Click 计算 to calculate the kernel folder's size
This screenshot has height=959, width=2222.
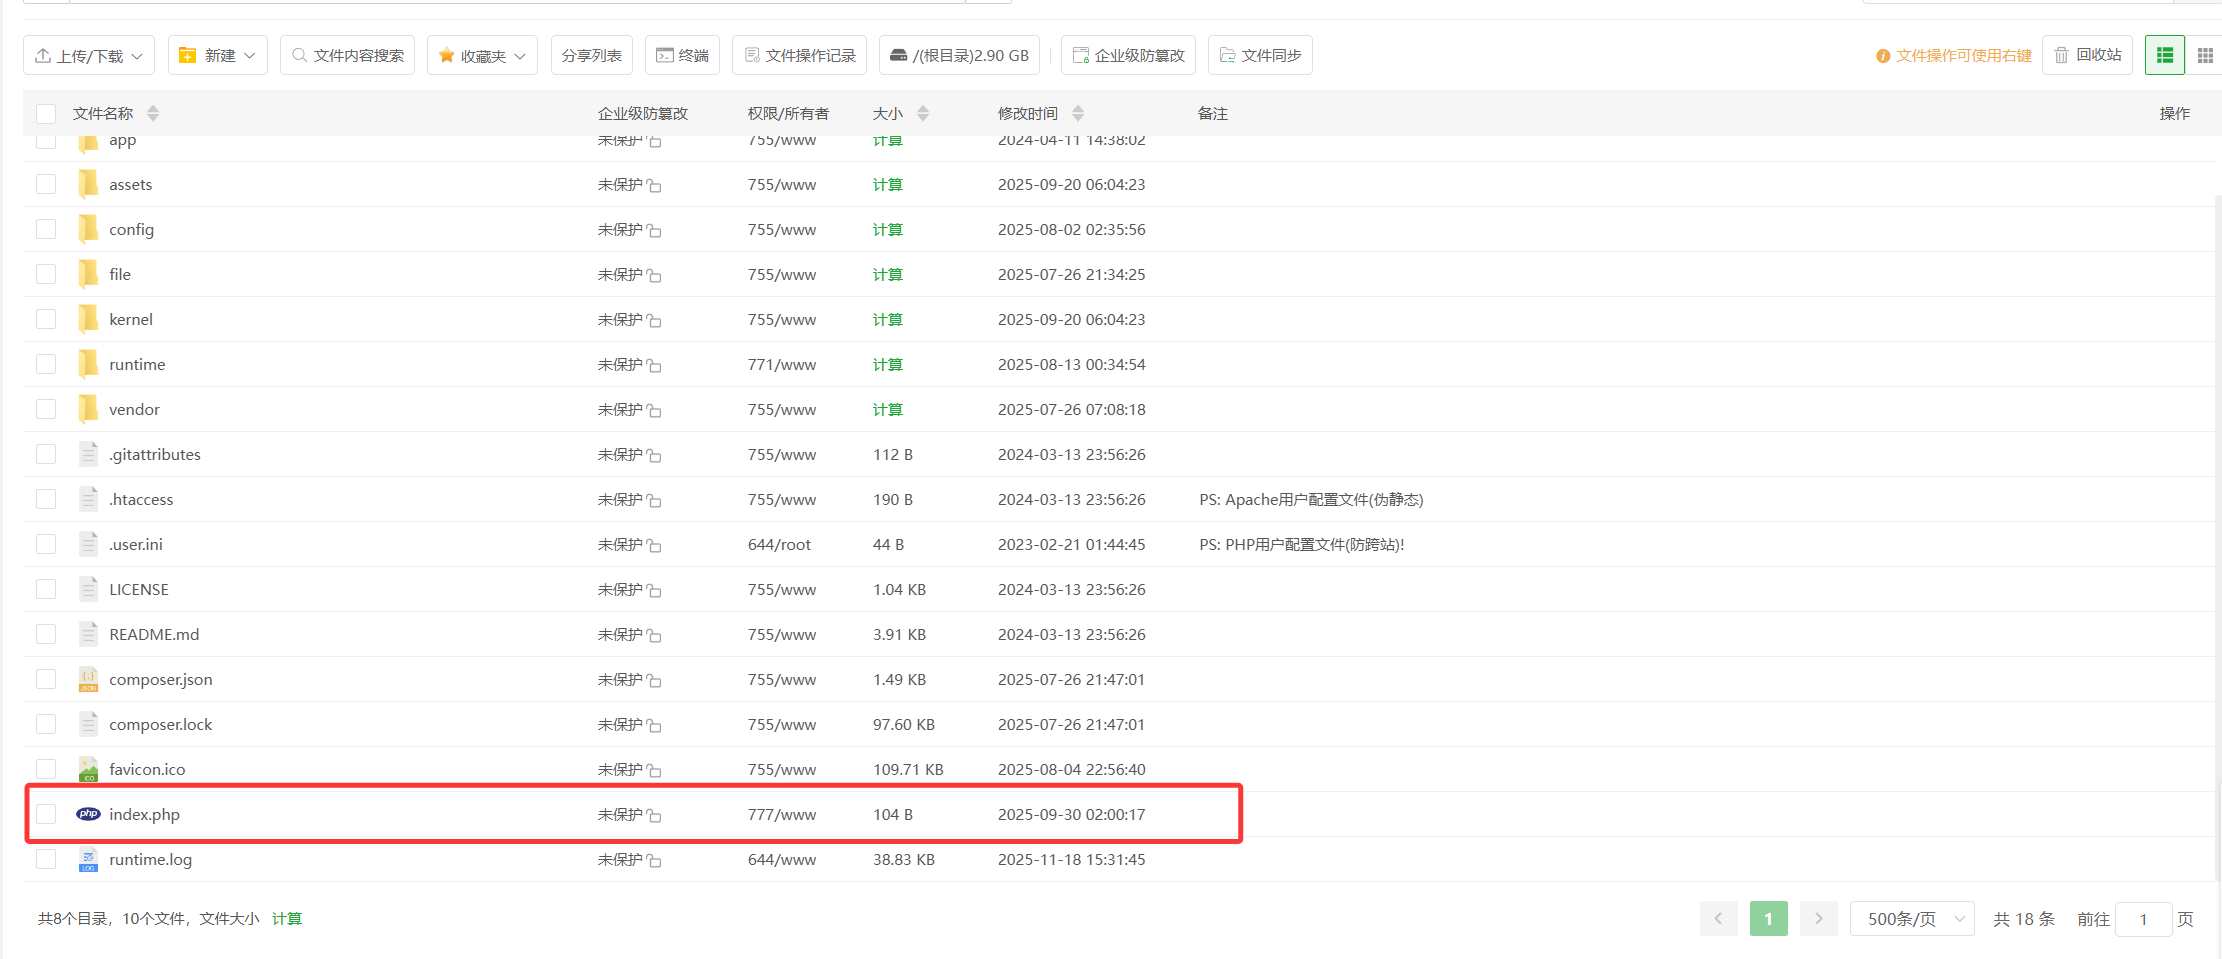pos(887,320)
